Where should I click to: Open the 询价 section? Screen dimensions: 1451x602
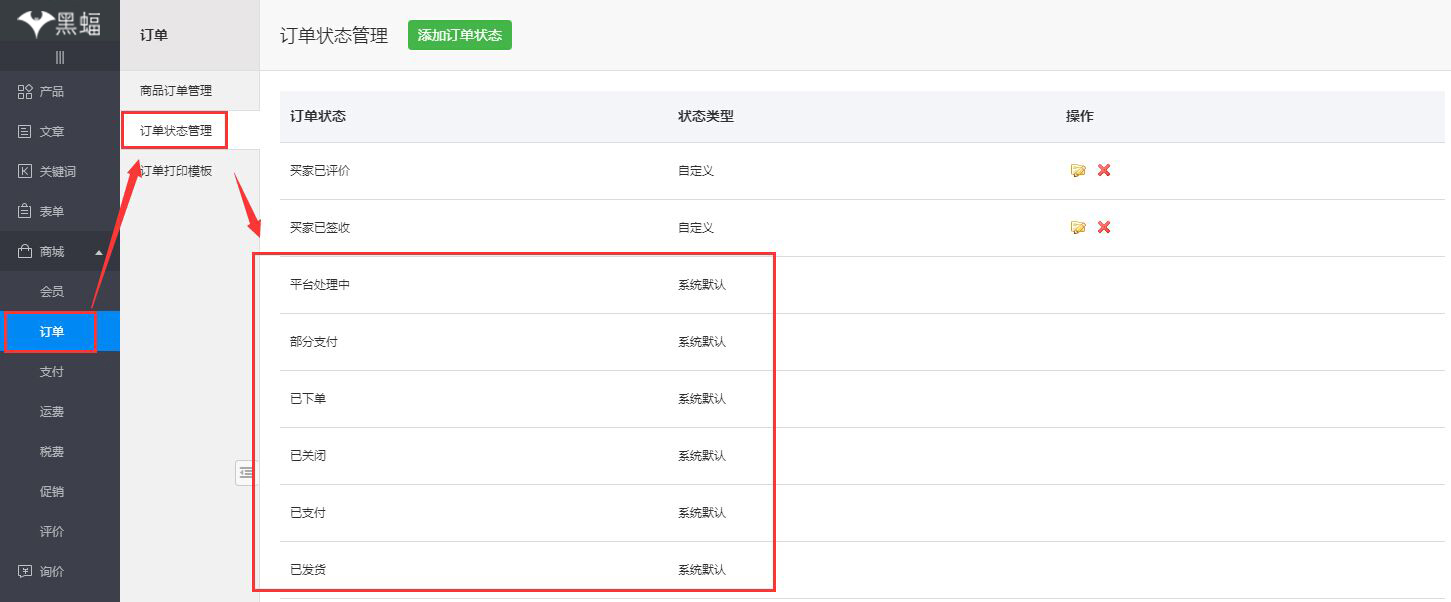coord(51,572)
